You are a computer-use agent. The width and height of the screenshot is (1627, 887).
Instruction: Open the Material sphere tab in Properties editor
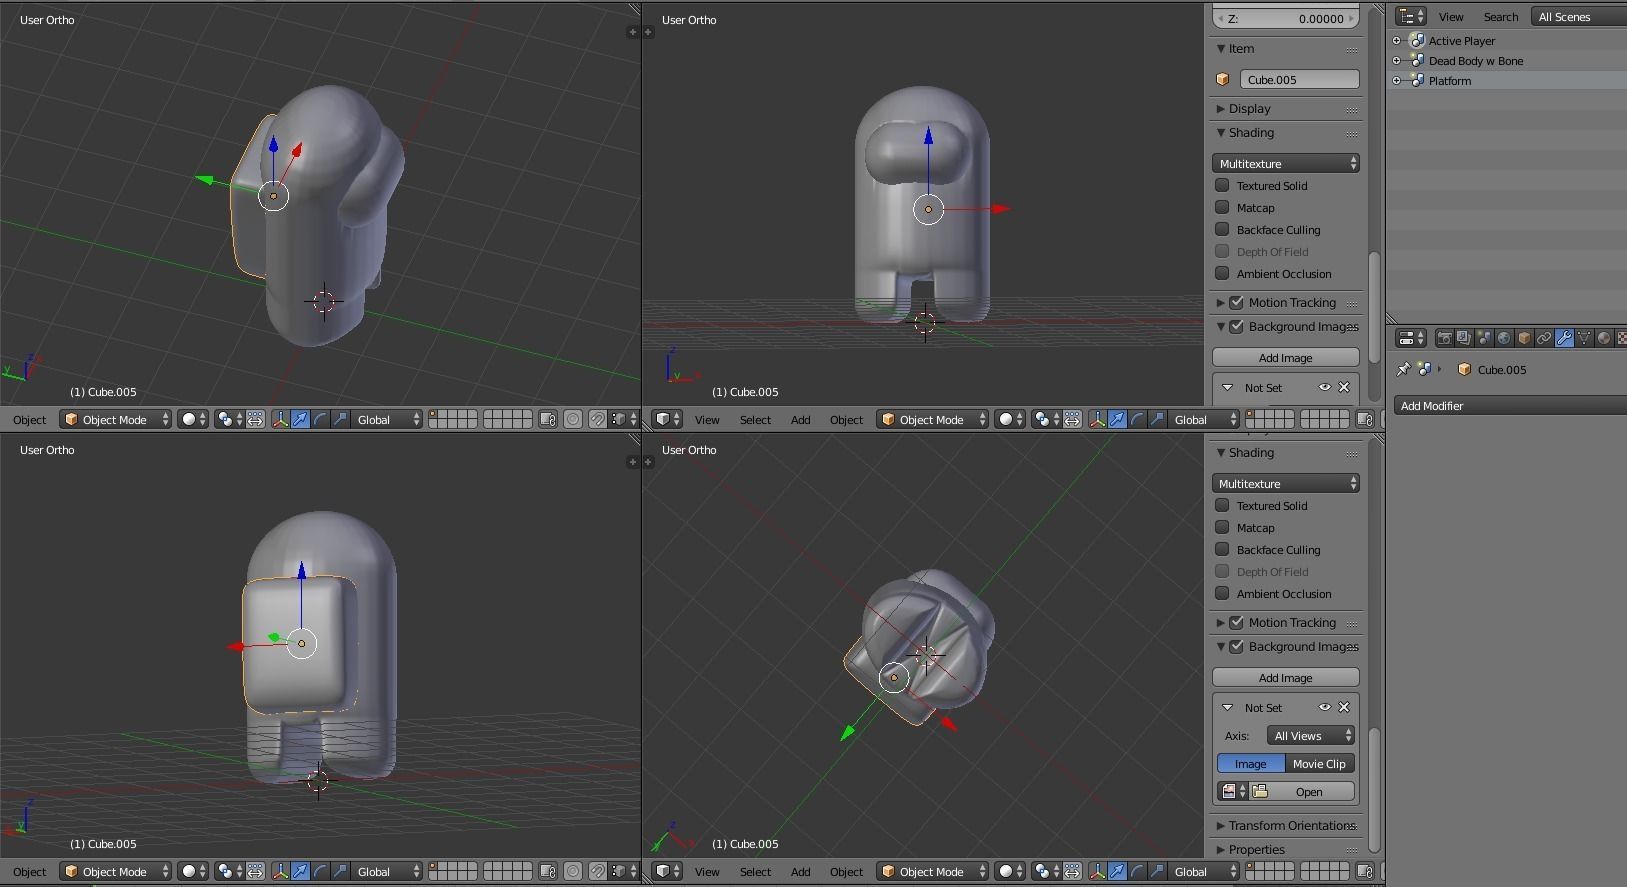click(1604, 338)
